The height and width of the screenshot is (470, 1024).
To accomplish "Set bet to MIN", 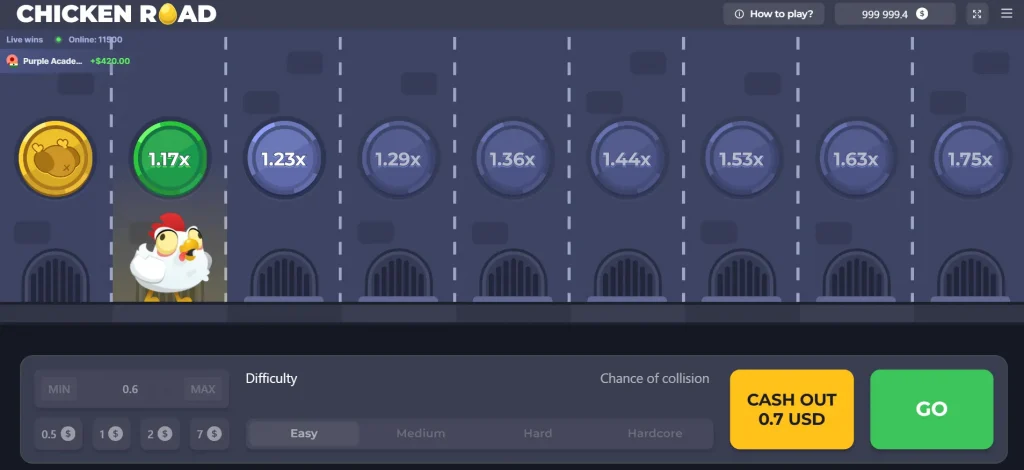I will pos(61,389).
